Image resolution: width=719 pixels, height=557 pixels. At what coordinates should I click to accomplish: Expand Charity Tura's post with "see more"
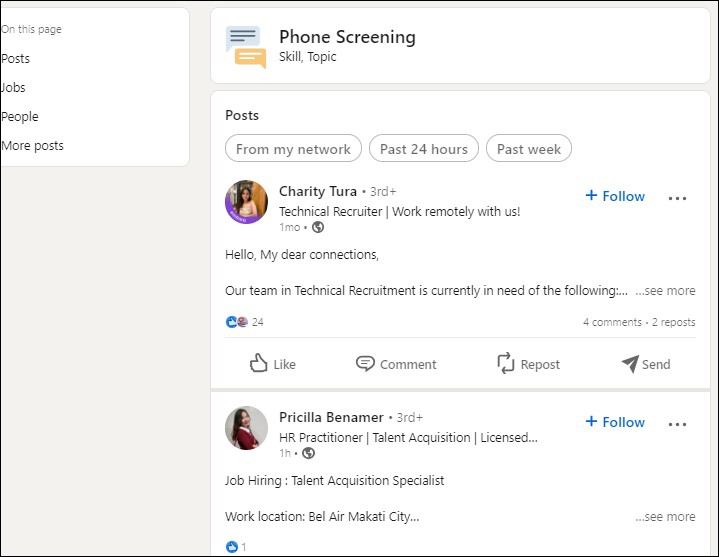[667, 291]
